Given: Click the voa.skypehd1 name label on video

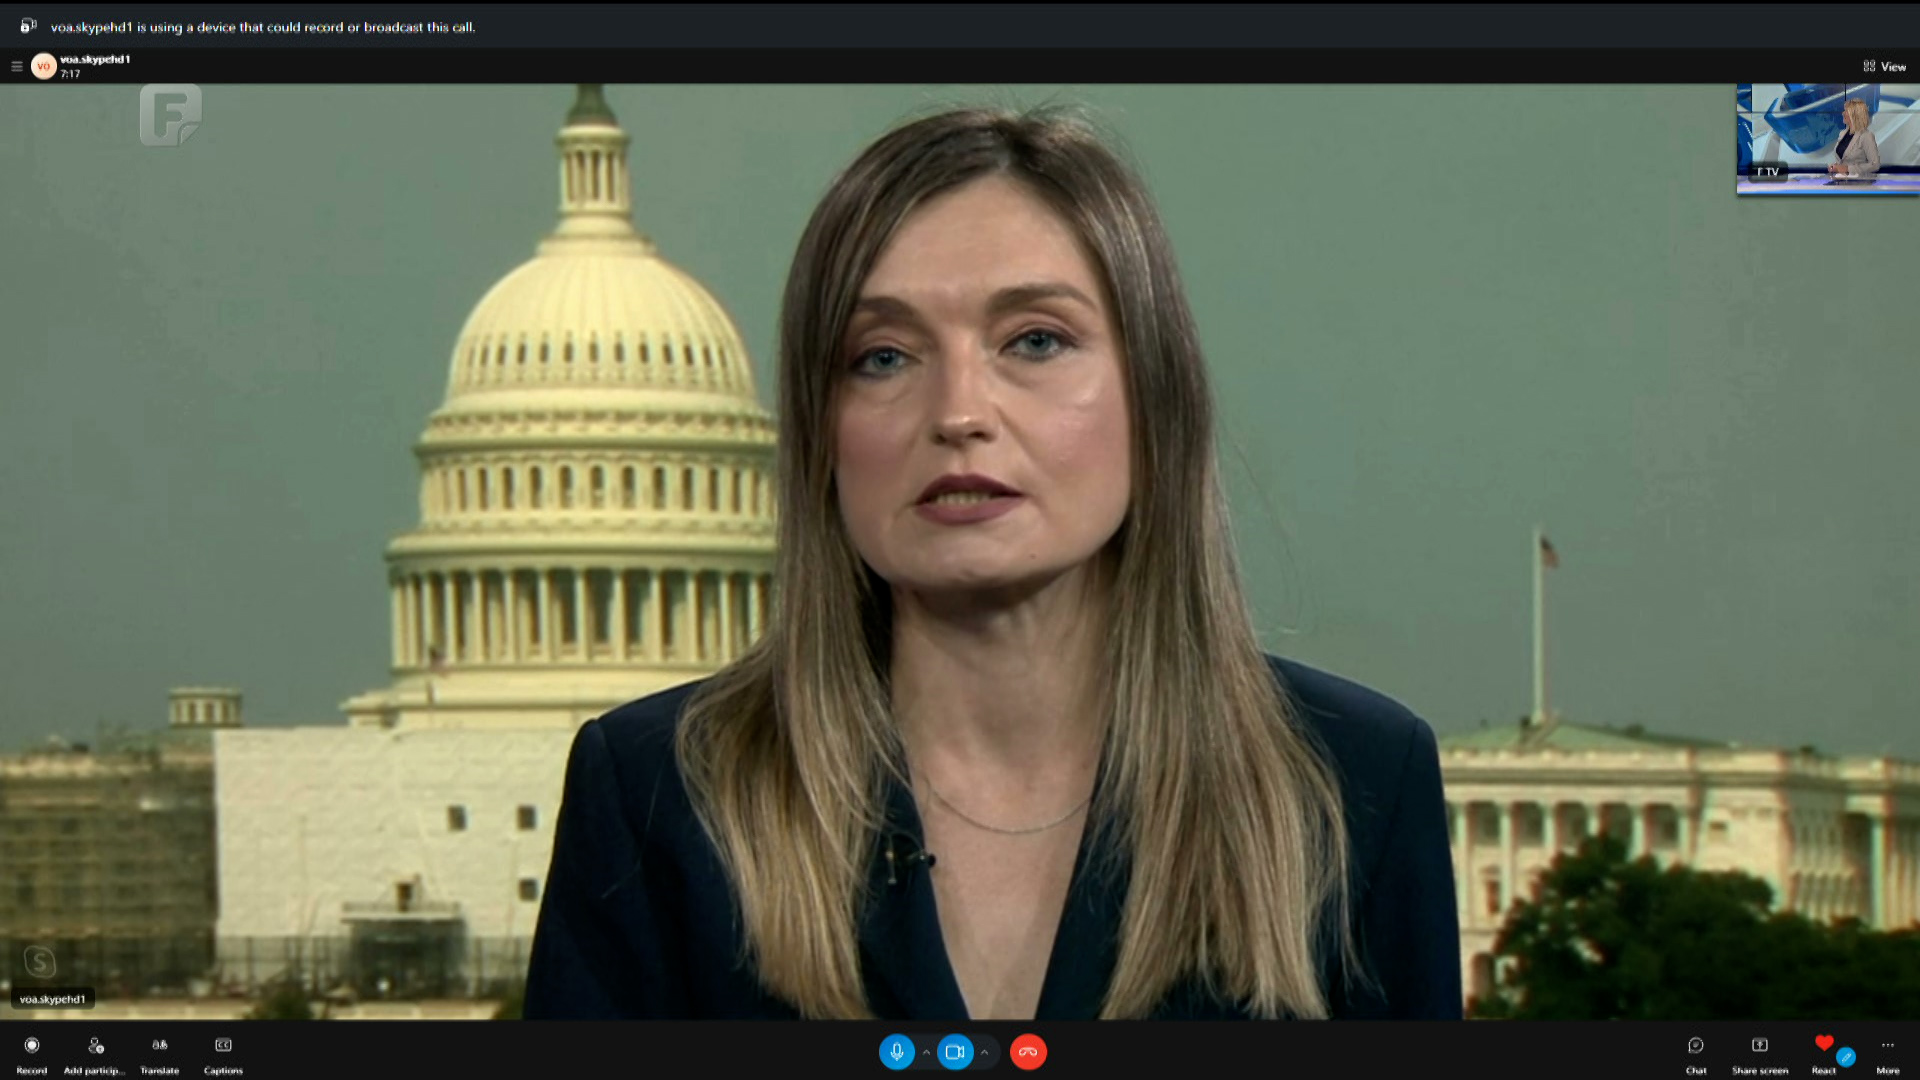Looking at the screenshot, I should point(53,999).
